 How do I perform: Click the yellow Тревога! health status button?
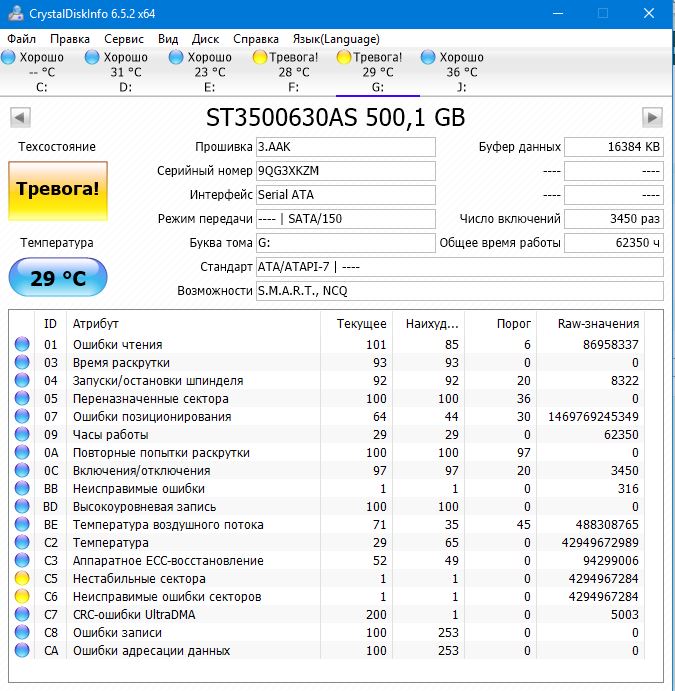tap(57, 189)
